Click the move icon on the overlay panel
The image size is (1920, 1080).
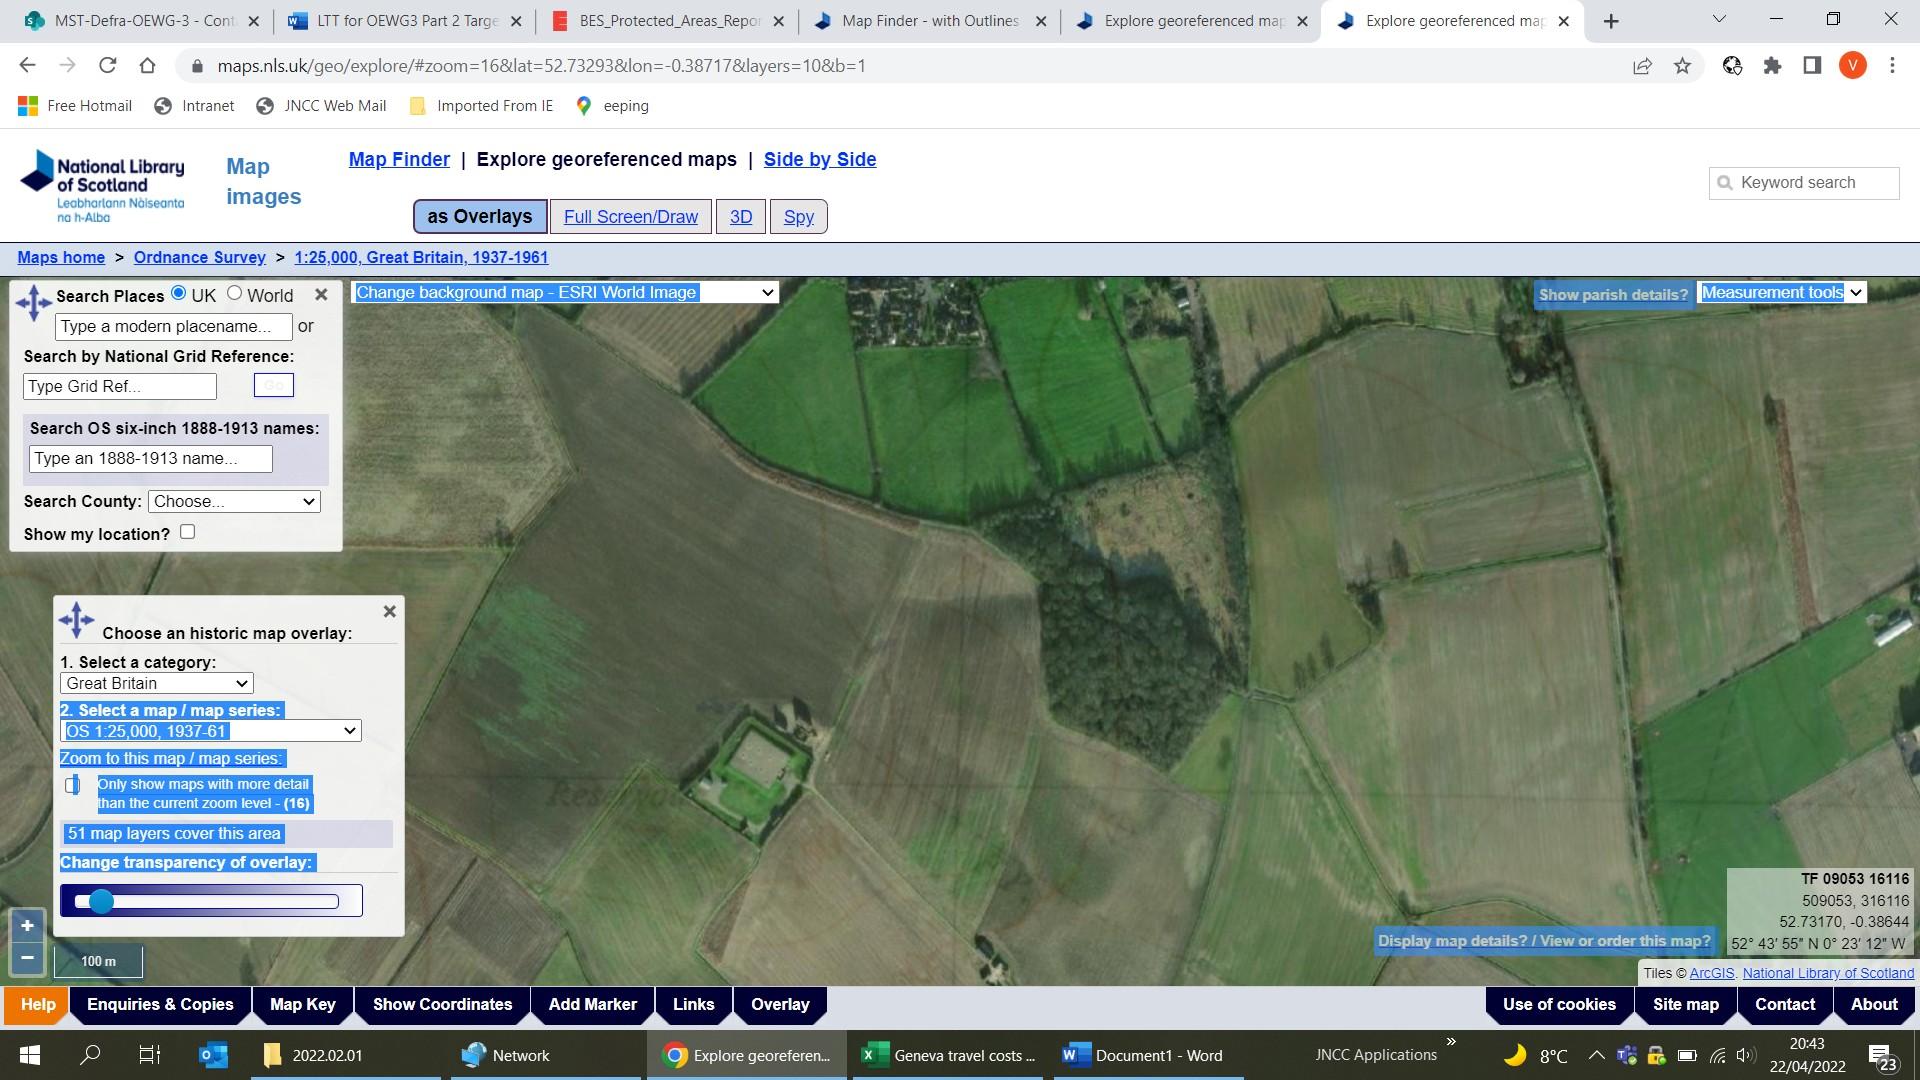click(77, 620)
